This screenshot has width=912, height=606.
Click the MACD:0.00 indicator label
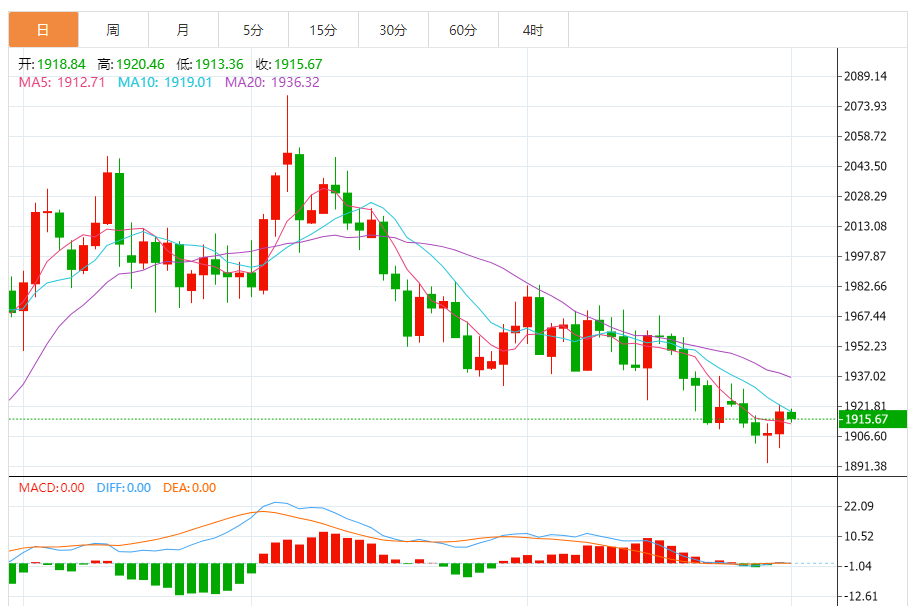pos(51,487)
